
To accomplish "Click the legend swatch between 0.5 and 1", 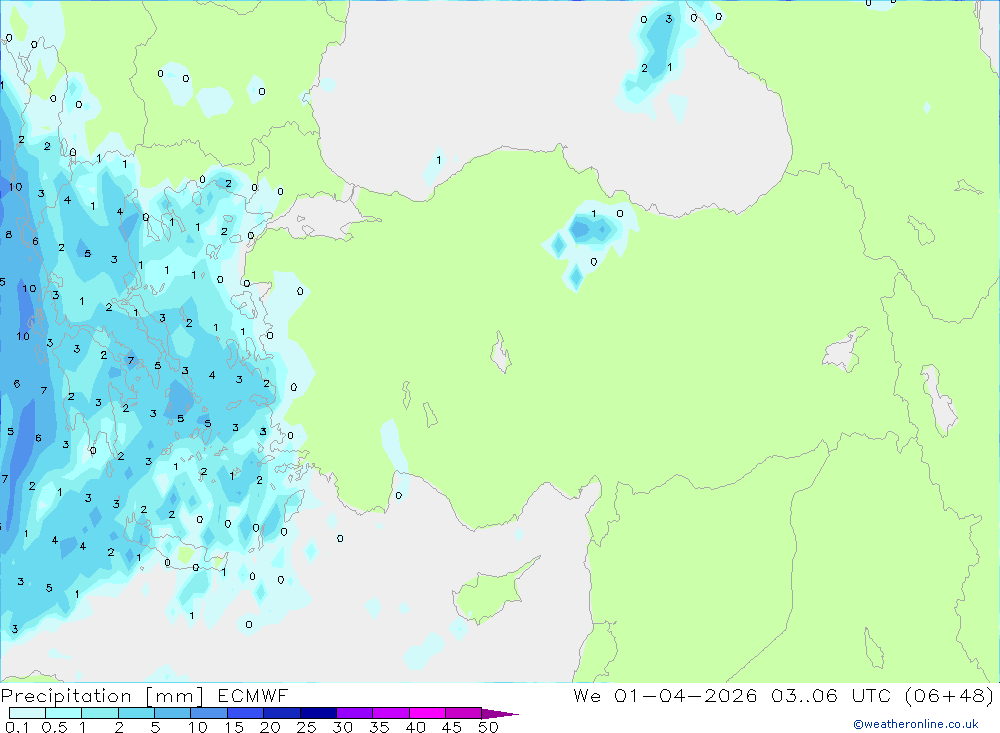I will coord(64,713).
